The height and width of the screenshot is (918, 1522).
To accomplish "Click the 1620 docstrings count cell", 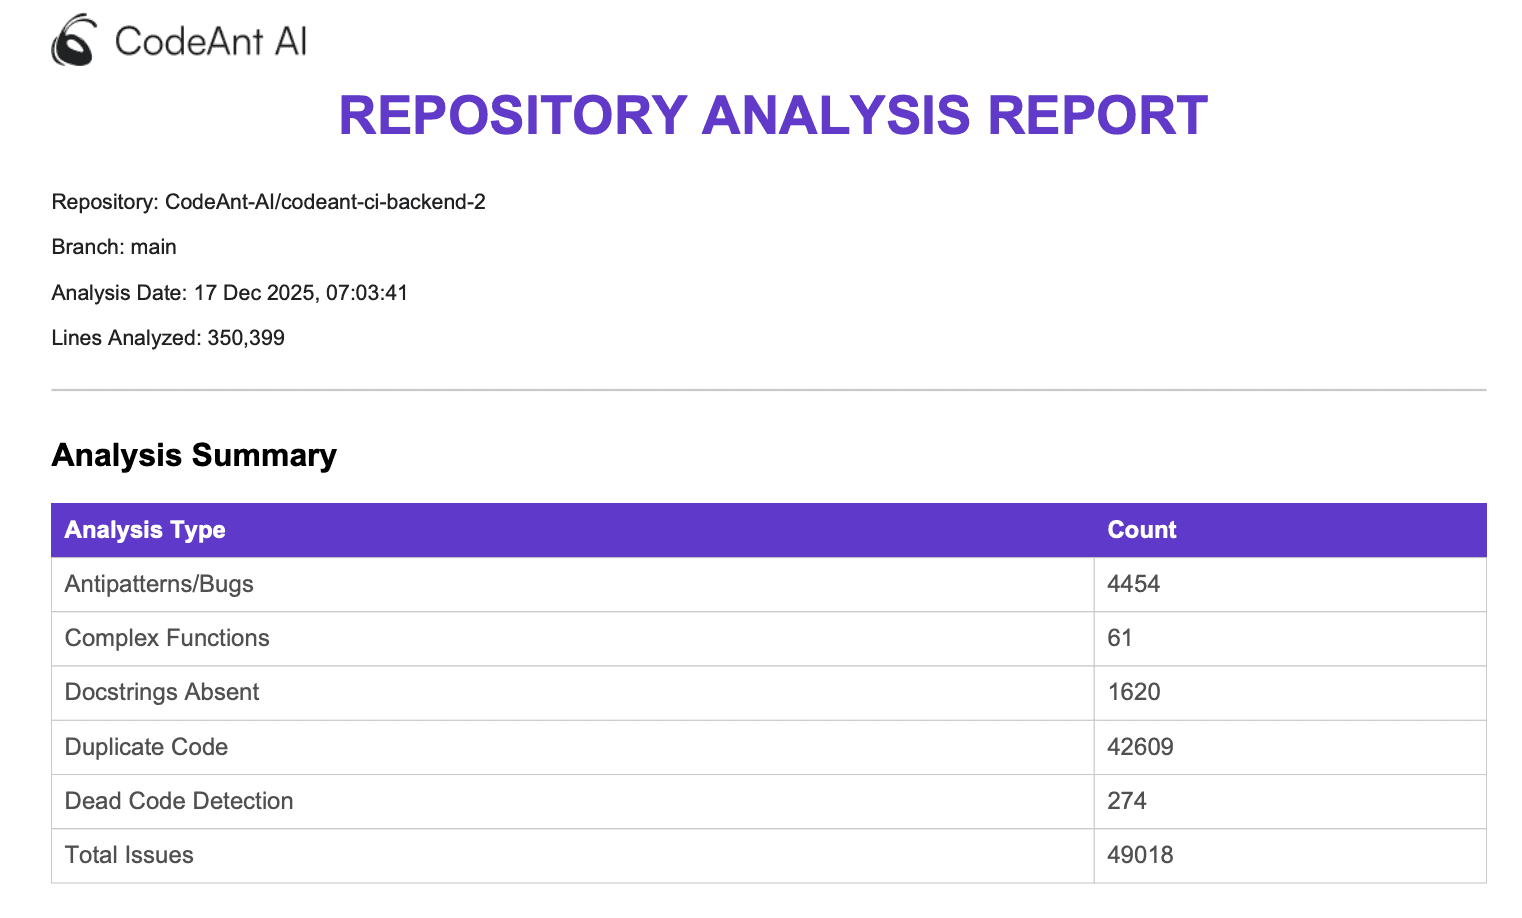I will (1133, 692).
